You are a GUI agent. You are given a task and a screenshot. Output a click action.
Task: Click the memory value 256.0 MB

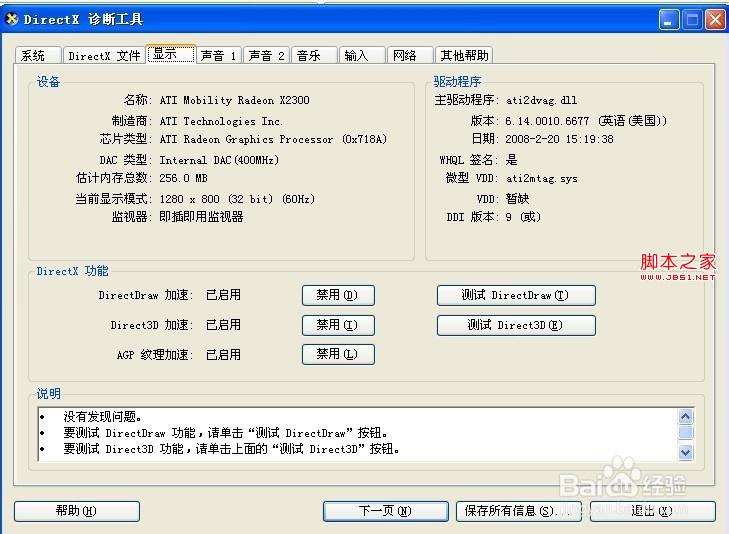pos(183,178)
